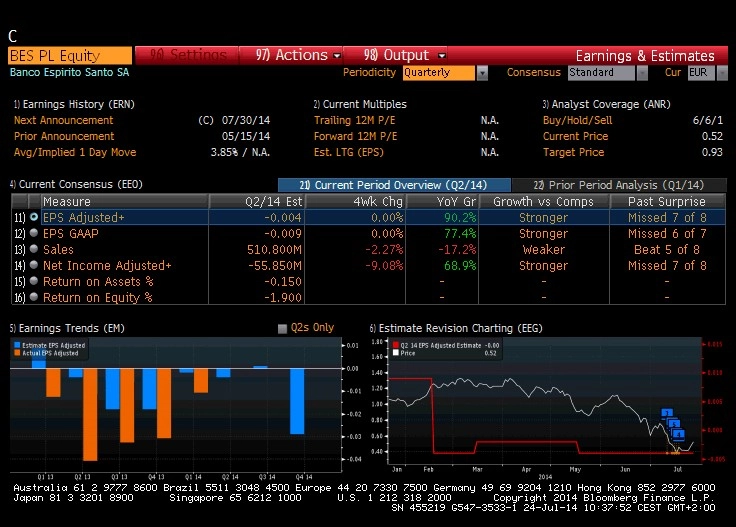
Task: Click the Est. LTG (EPS) label
Action: tap(349, 152)
